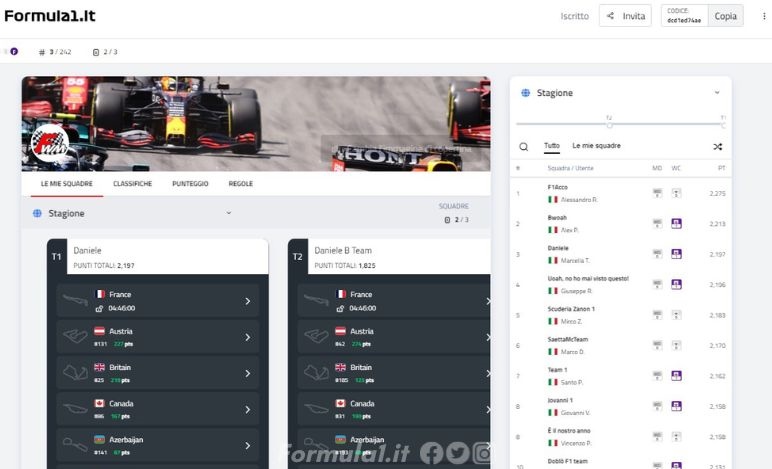Click the league logo on banner

point(49,150)
